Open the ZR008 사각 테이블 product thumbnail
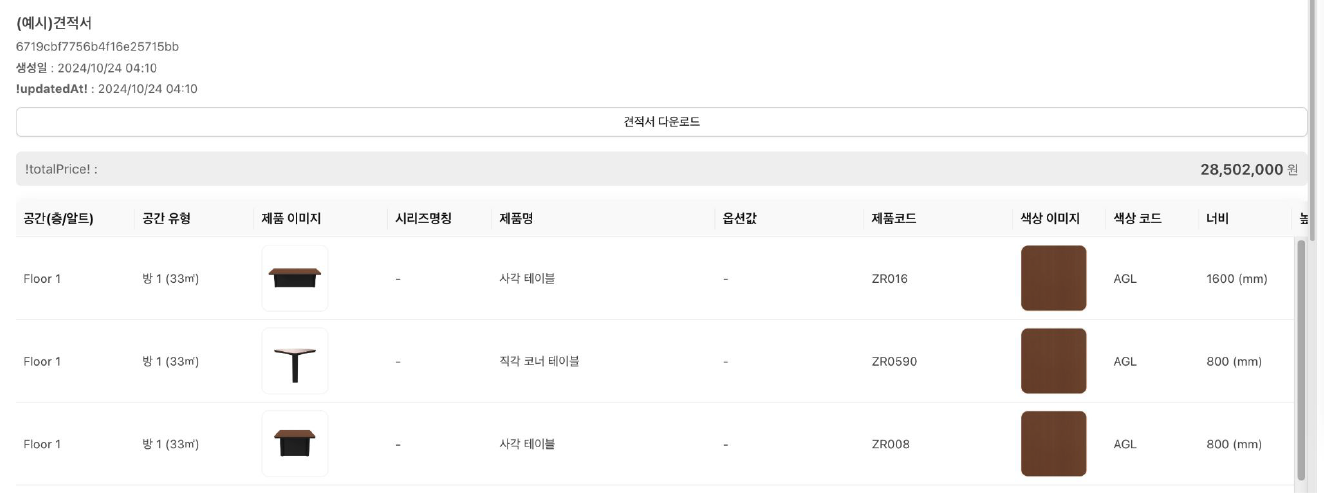Image resolution: width=1331 pixels, height=502 pixels. [x=295, y=444]
